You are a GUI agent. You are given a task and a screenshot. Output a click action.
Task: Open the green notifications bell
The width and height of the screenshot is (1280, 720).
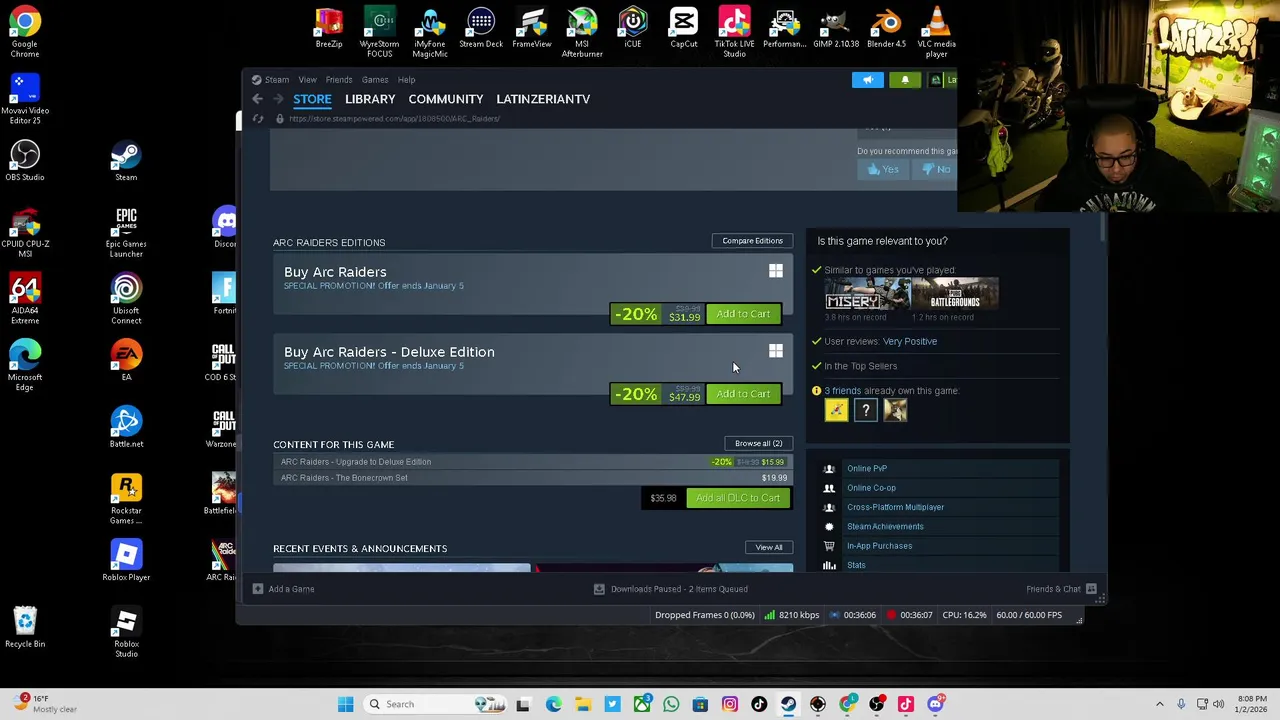click(x=905, y=80)
